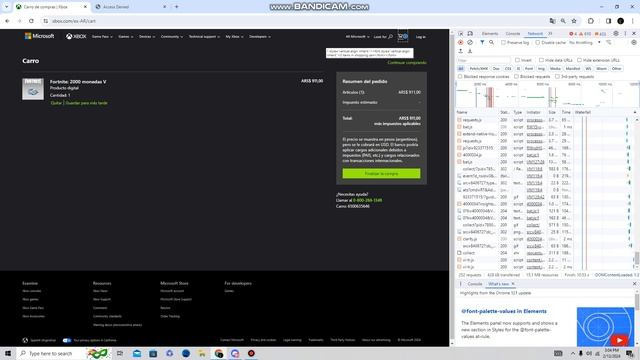Open Network panel settings gear
The width and height of the screenshot is (640, 360).
[x=634, y=42]
